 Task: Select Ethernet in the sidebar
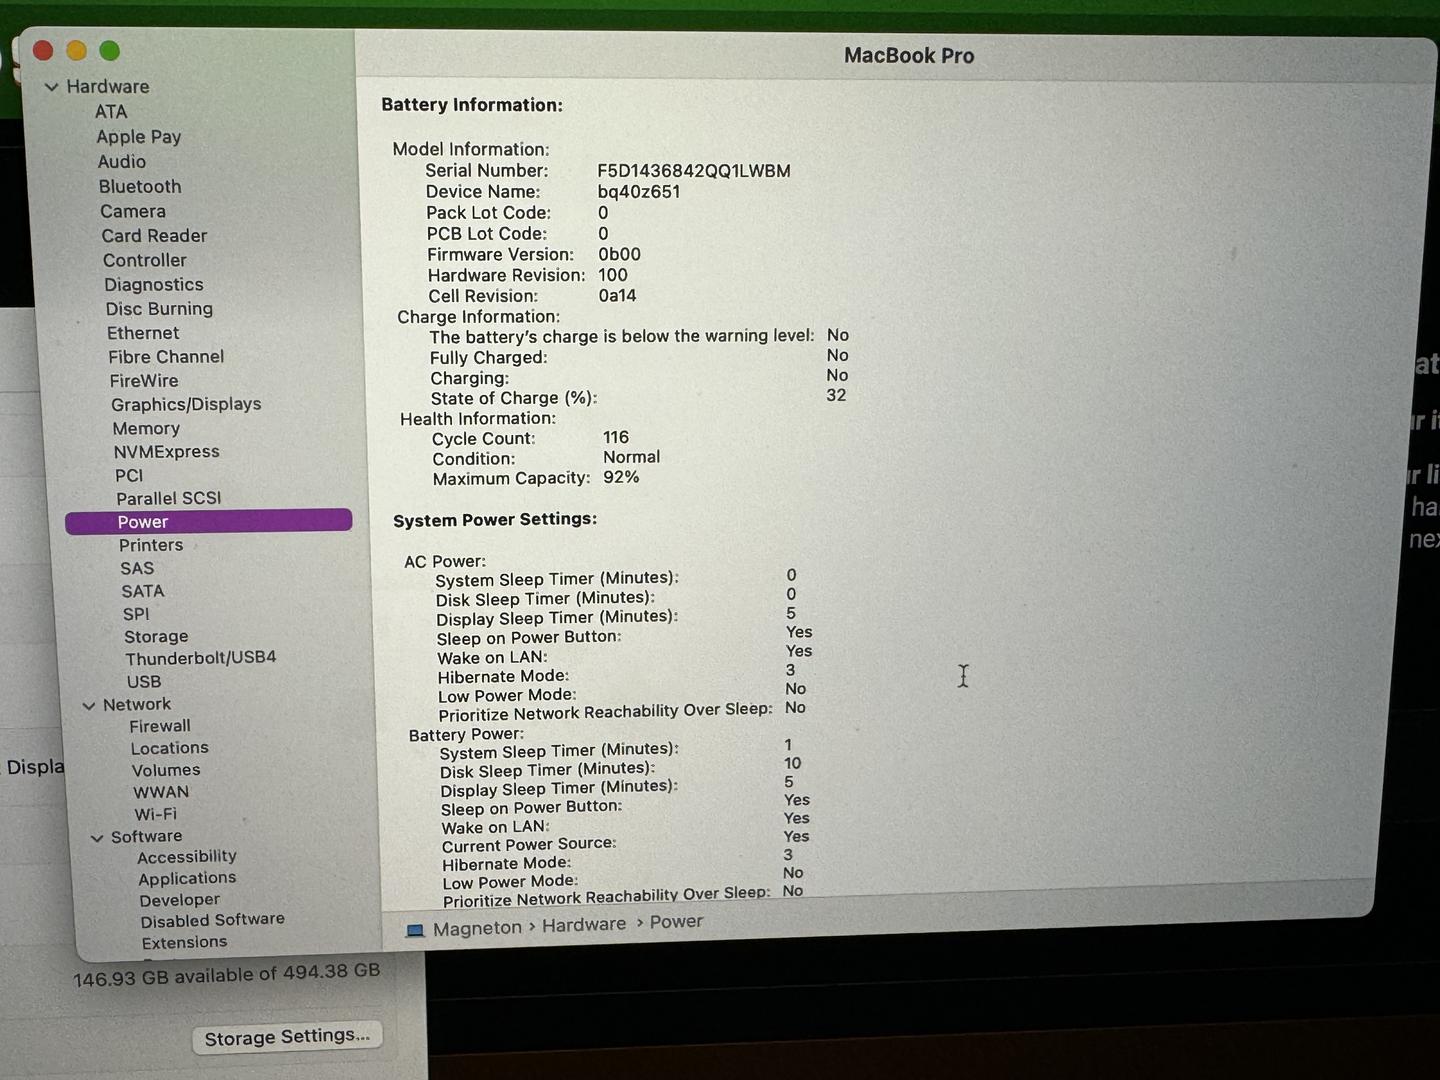[143, 333]
